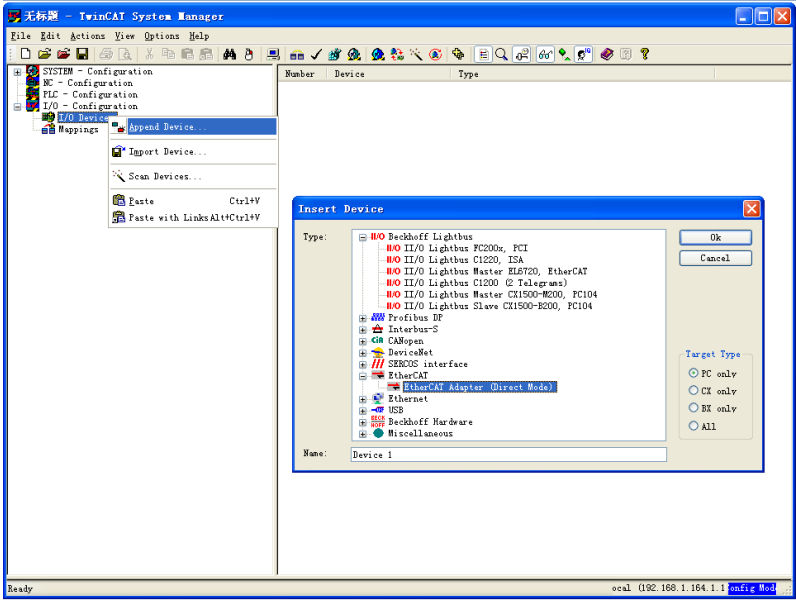
Task: Select the PC only radio button
Action: [693, 373]
